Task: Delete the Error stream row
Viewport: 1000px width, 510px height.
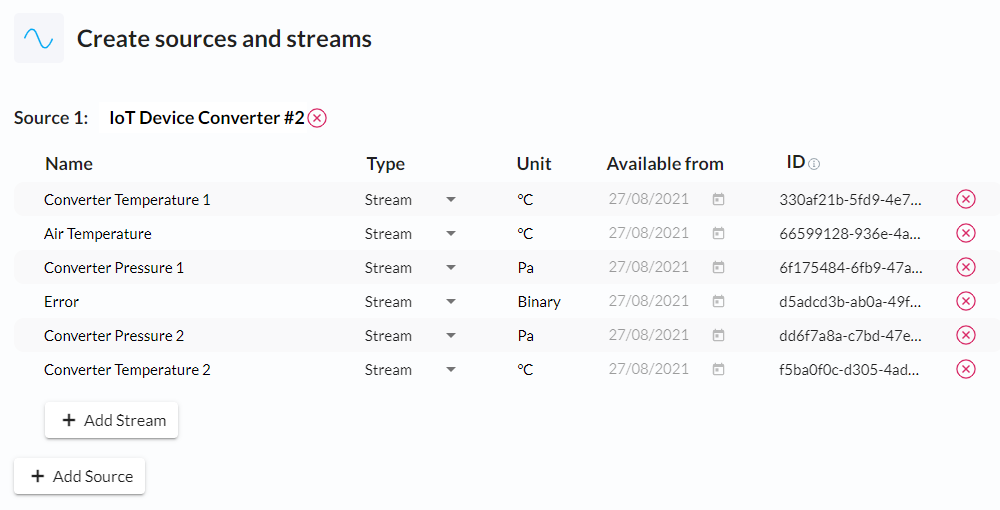Action: (966, 301)
